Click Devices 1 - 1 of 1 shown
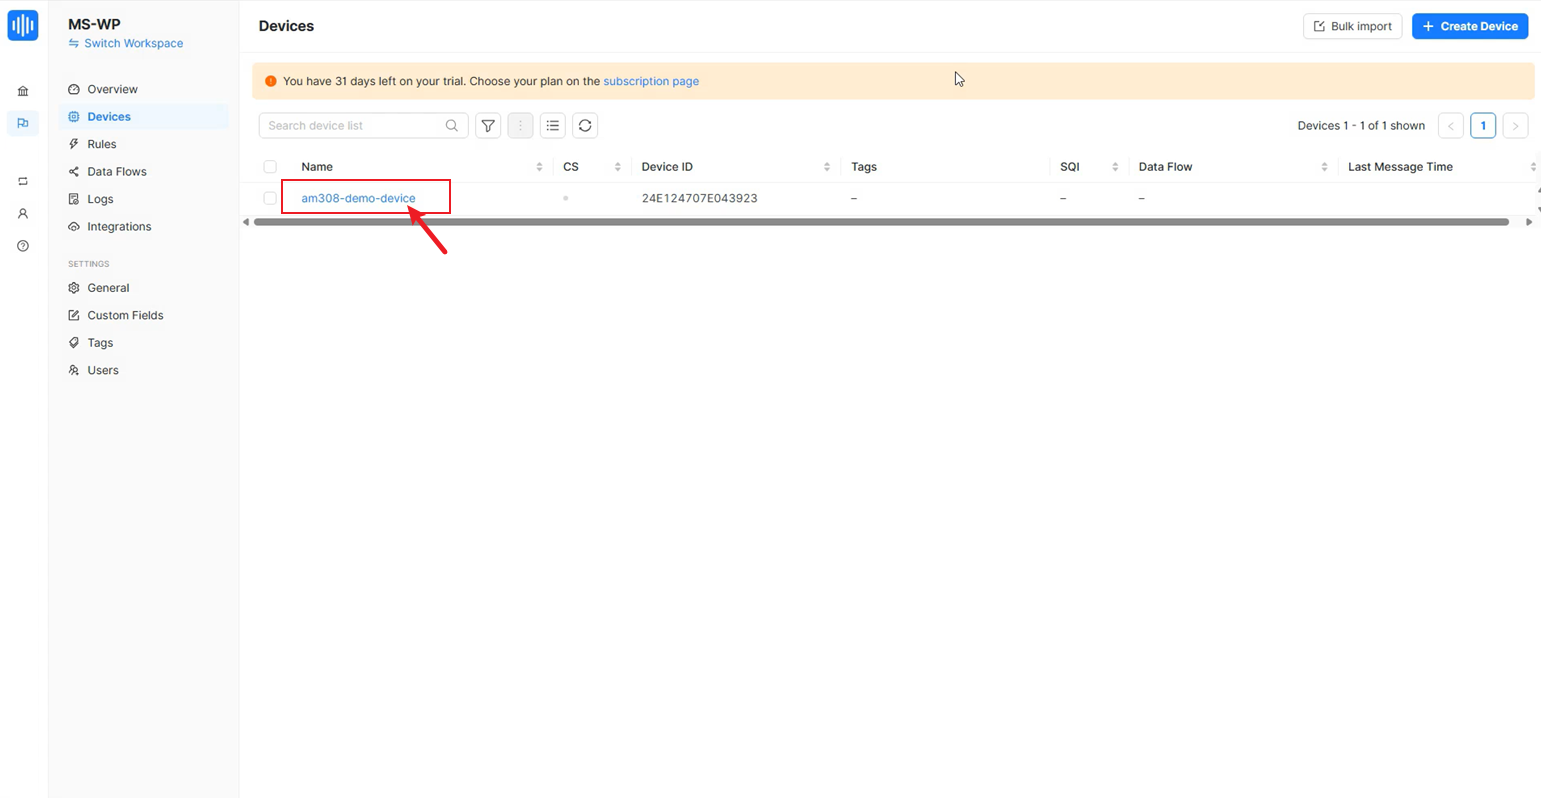 click(1361, 125)
